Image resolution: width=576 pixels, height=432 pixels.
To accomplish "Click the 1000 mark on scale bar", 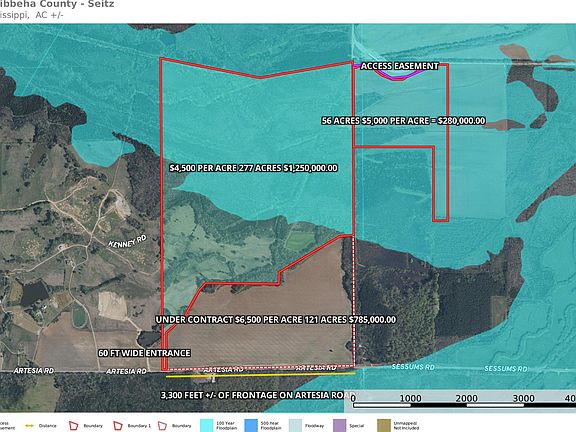I will click(x=410, y=398).
